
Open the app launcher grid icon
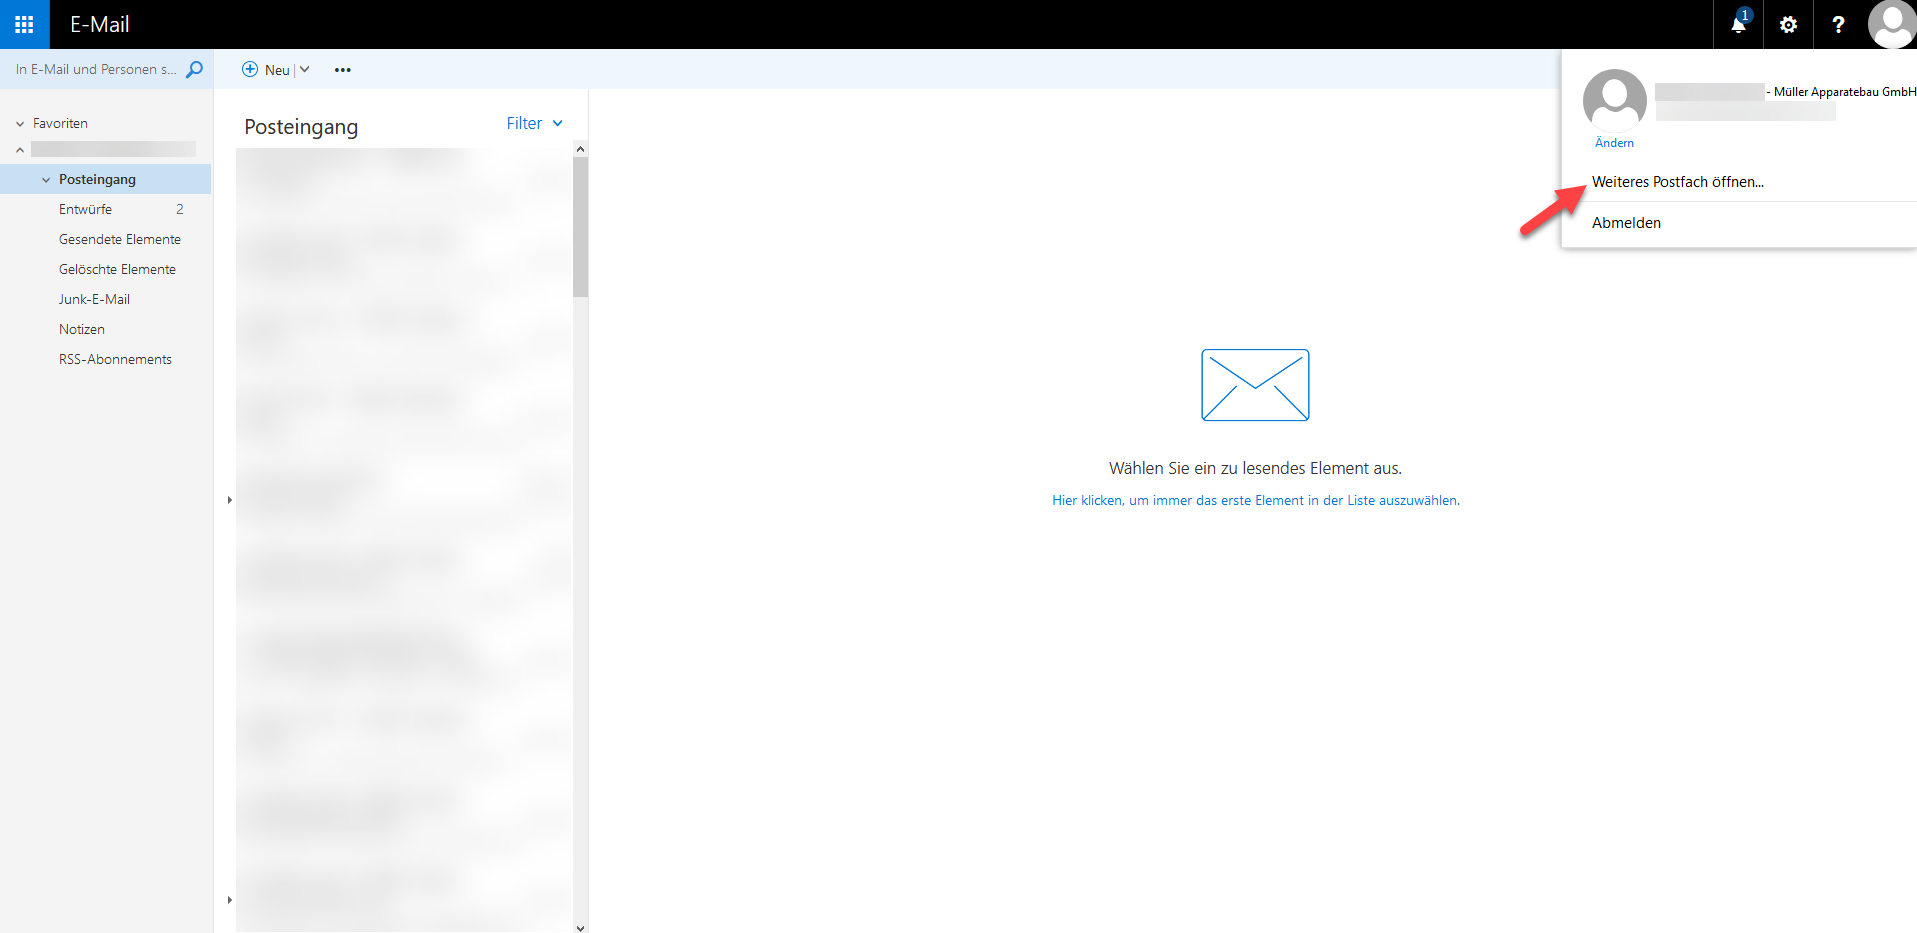point(24,24)
